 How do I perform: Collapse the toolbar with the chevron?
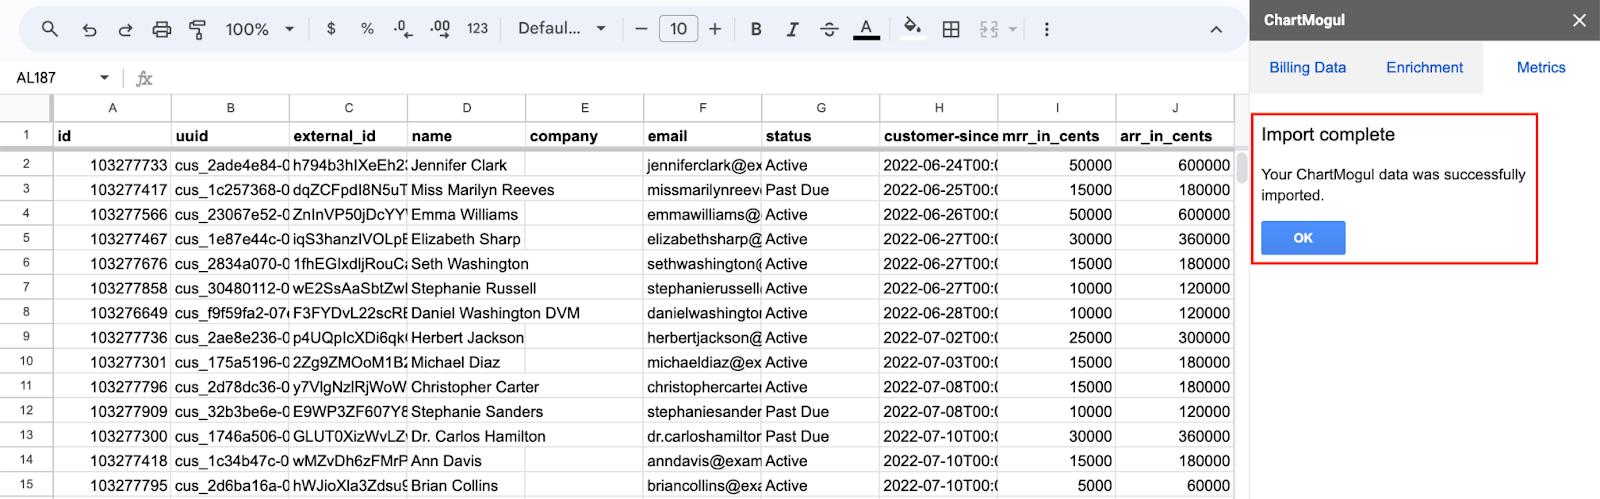coord(1216,29)
